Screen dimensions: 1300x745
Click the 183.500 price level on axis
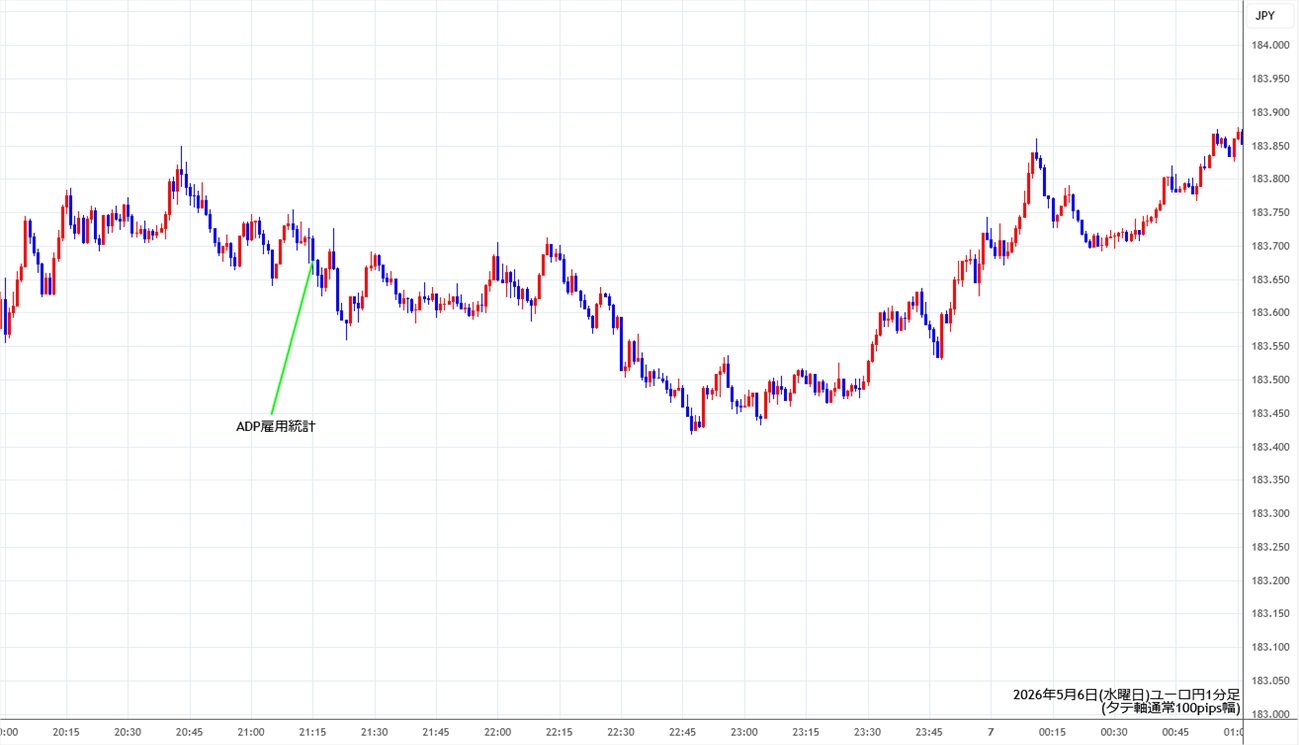[1270, 380]
